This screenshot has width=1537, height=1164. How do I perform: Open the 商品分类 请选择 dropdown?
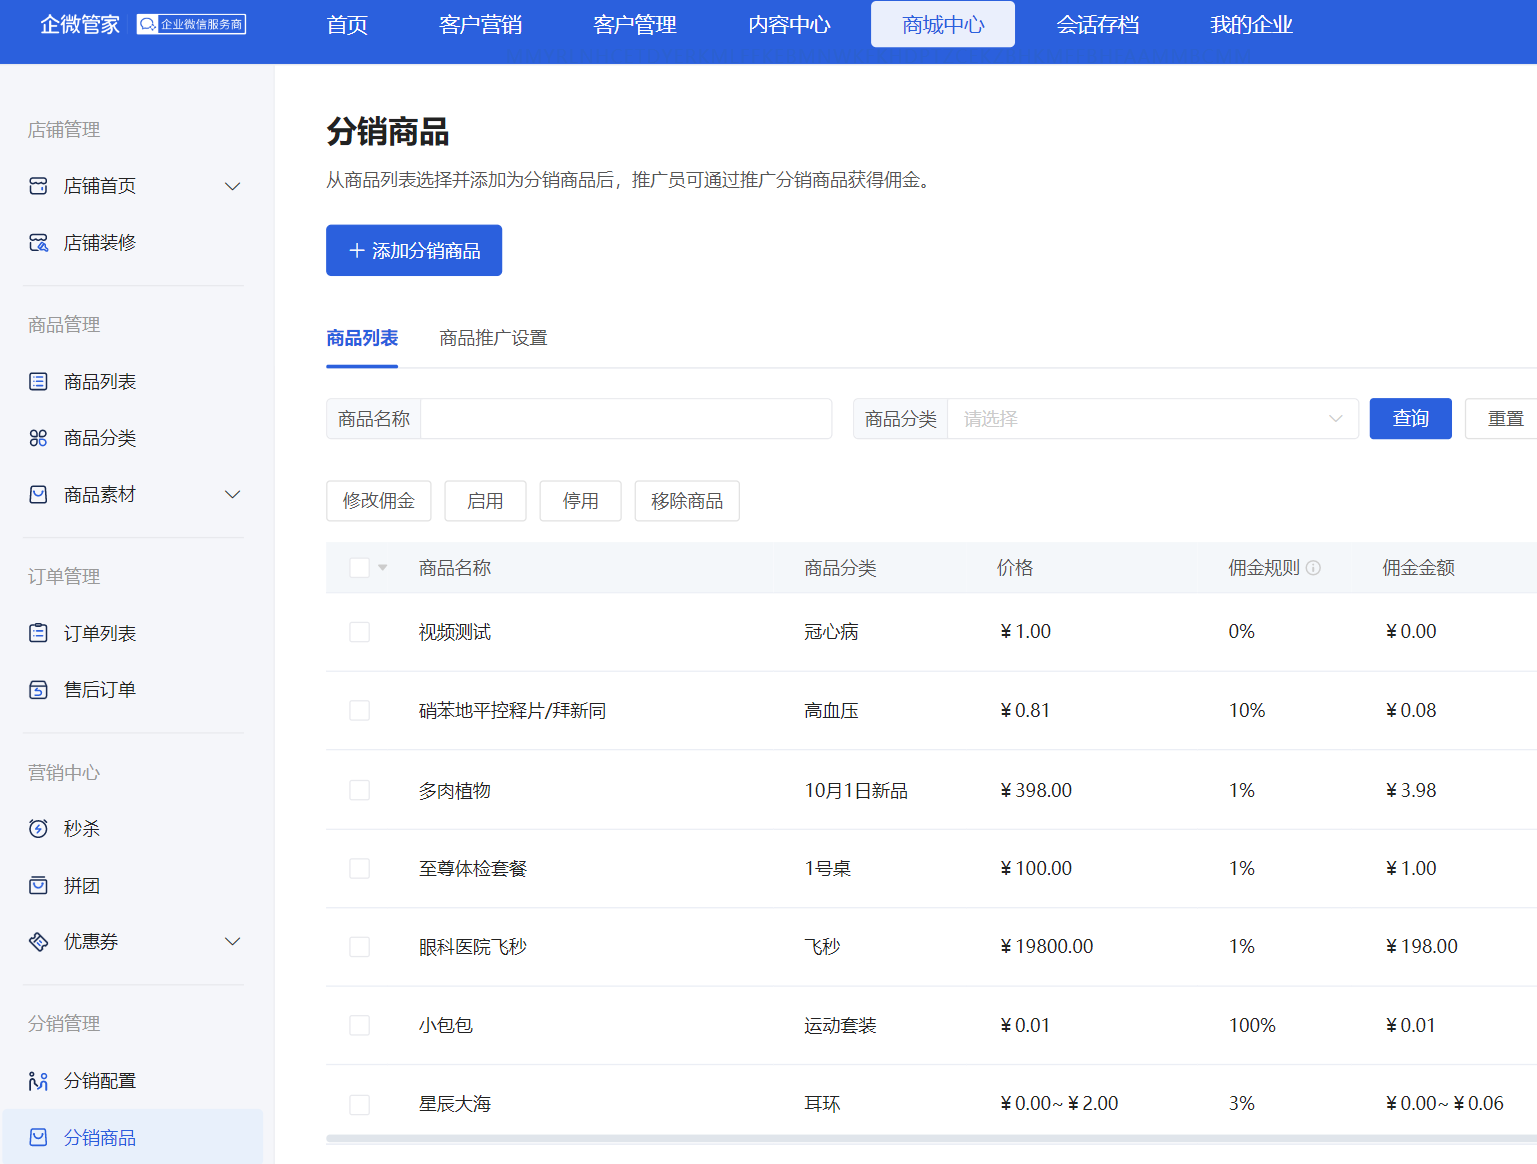point(1151,419)
